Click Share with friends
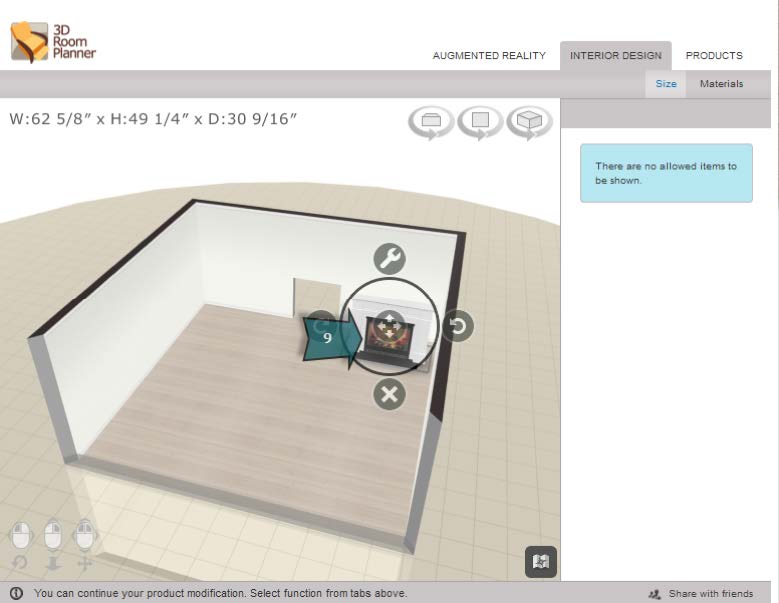Image resolution: width=779 pixels, height=603 pixels. (x=710, y=594)
